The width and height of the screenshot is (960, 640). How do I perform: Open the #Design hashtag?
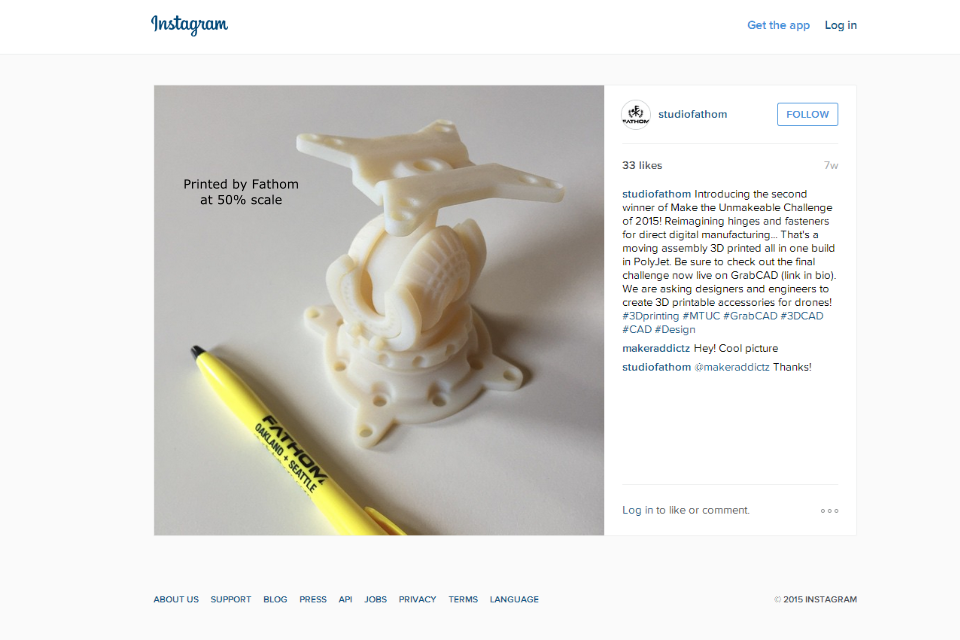(x=675, y=329)
